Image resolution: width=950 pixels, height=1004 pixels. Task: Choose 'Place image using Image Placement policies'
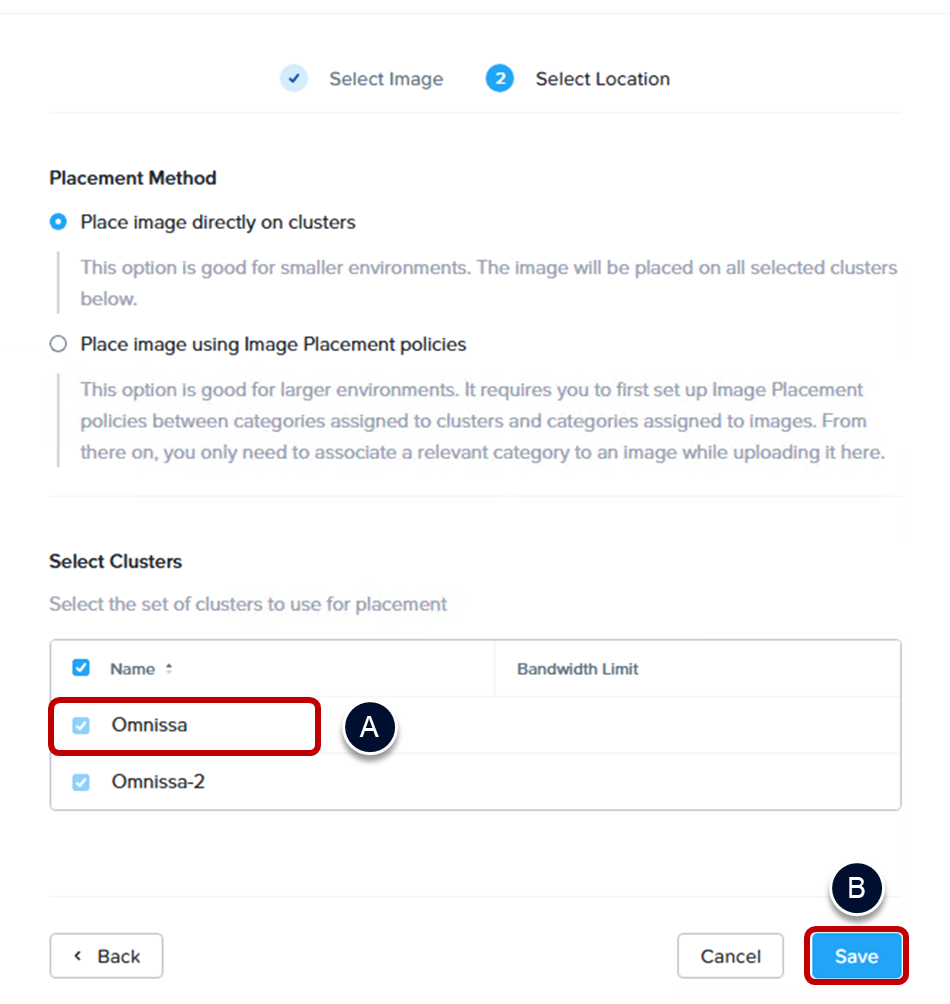click(59, 344)
